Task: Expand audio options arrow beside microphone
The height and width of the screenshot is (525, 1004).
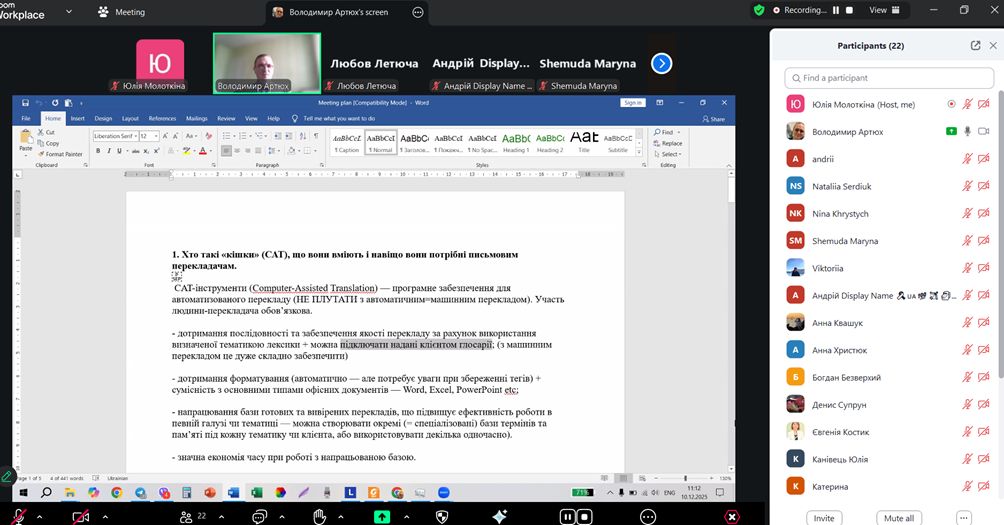Action: tap(38, 516)
